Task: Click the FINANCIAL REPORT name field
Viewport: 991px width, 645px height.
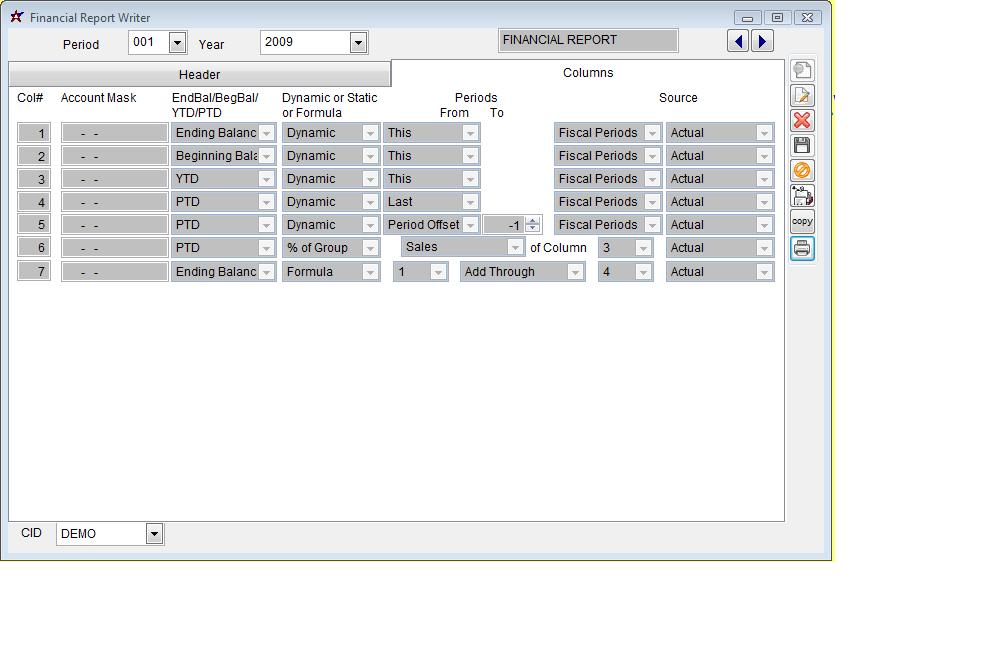Action: (x=588, y=41)
